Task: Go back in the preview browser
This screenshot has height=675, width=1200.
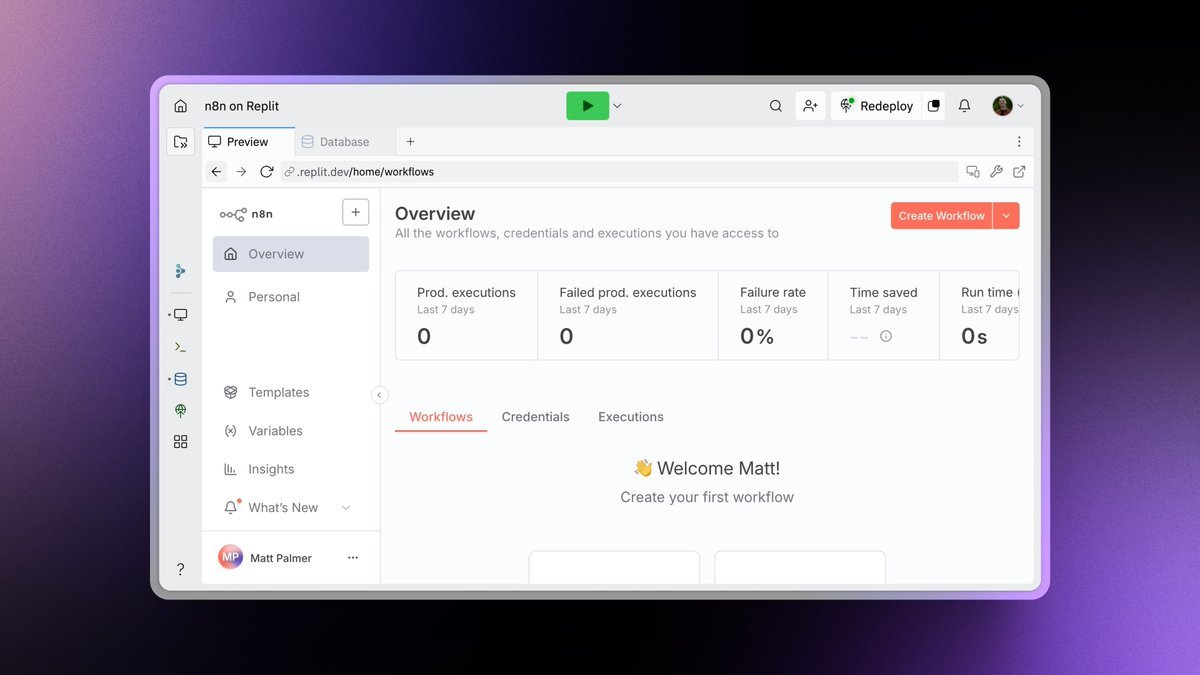Action: 216,172
